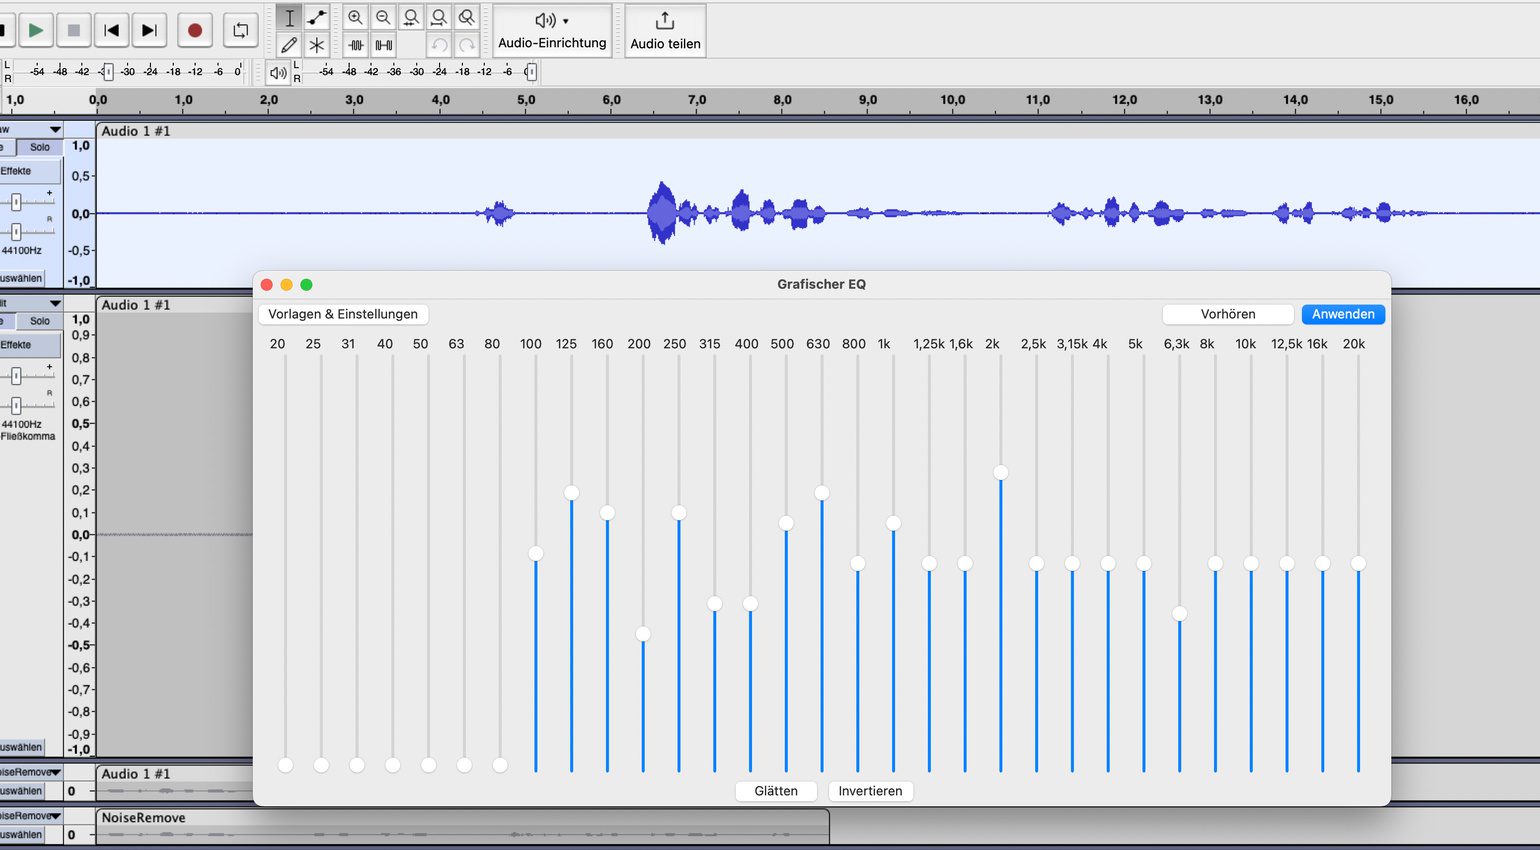Click the 2k frequency band slider handle
Viewport: 1540px width, 850px height.
(1000, 472)
